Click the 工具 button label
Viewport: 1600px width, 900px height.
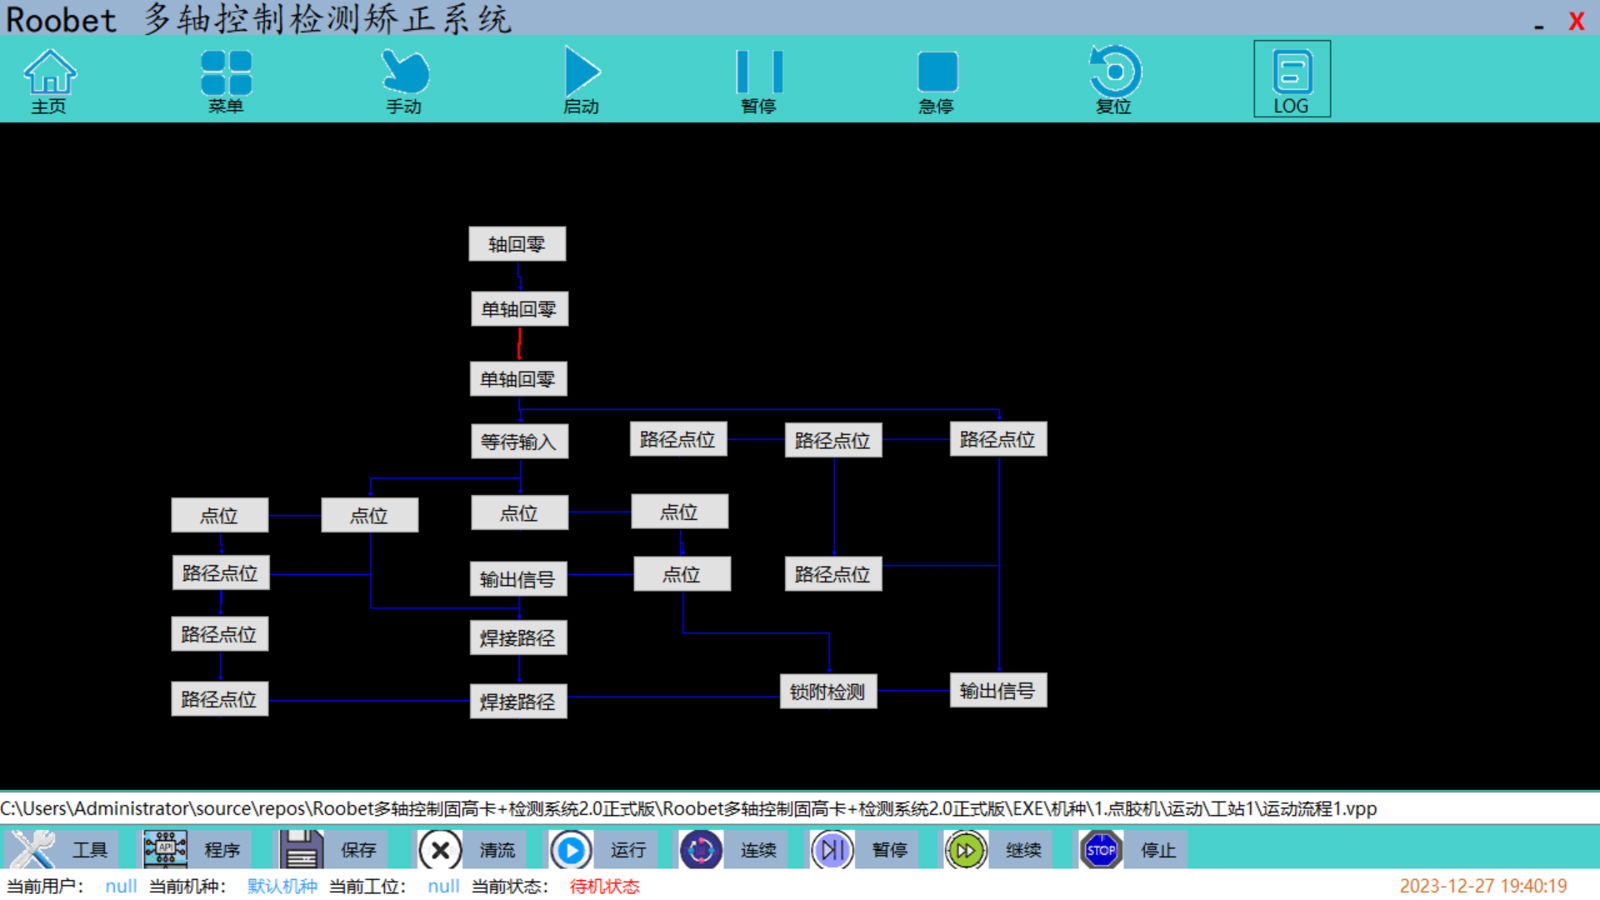point(89,850)
